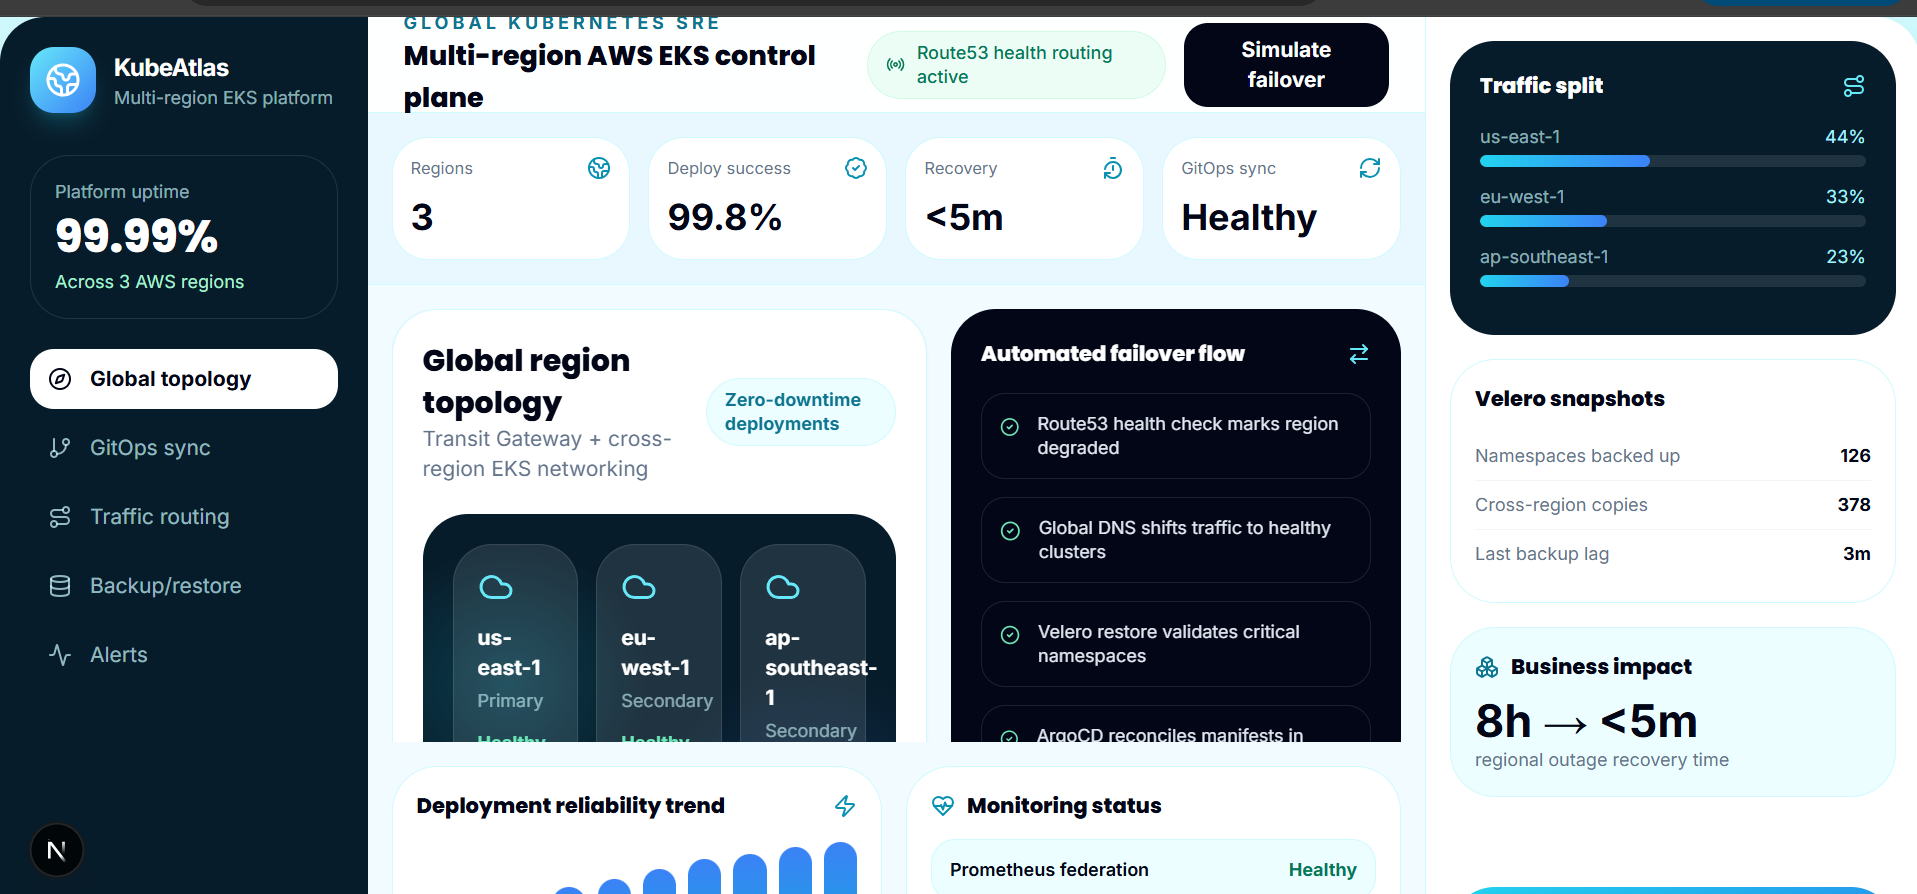Click the Zero-downtime deployments badge
The image size is (1917, 894).
[801, 412]
